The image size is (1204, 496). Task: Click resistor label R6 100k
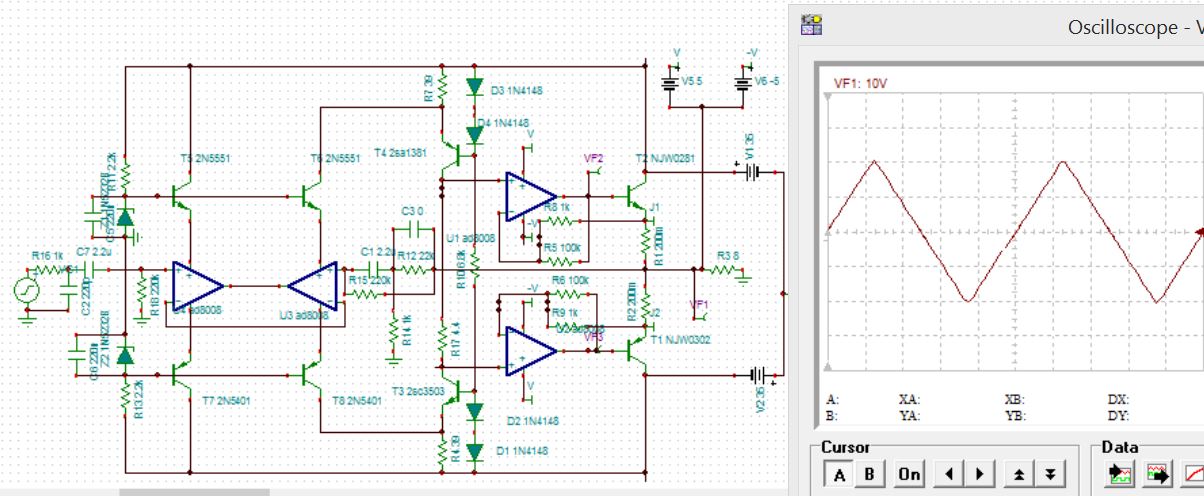[x=571, y=281]
